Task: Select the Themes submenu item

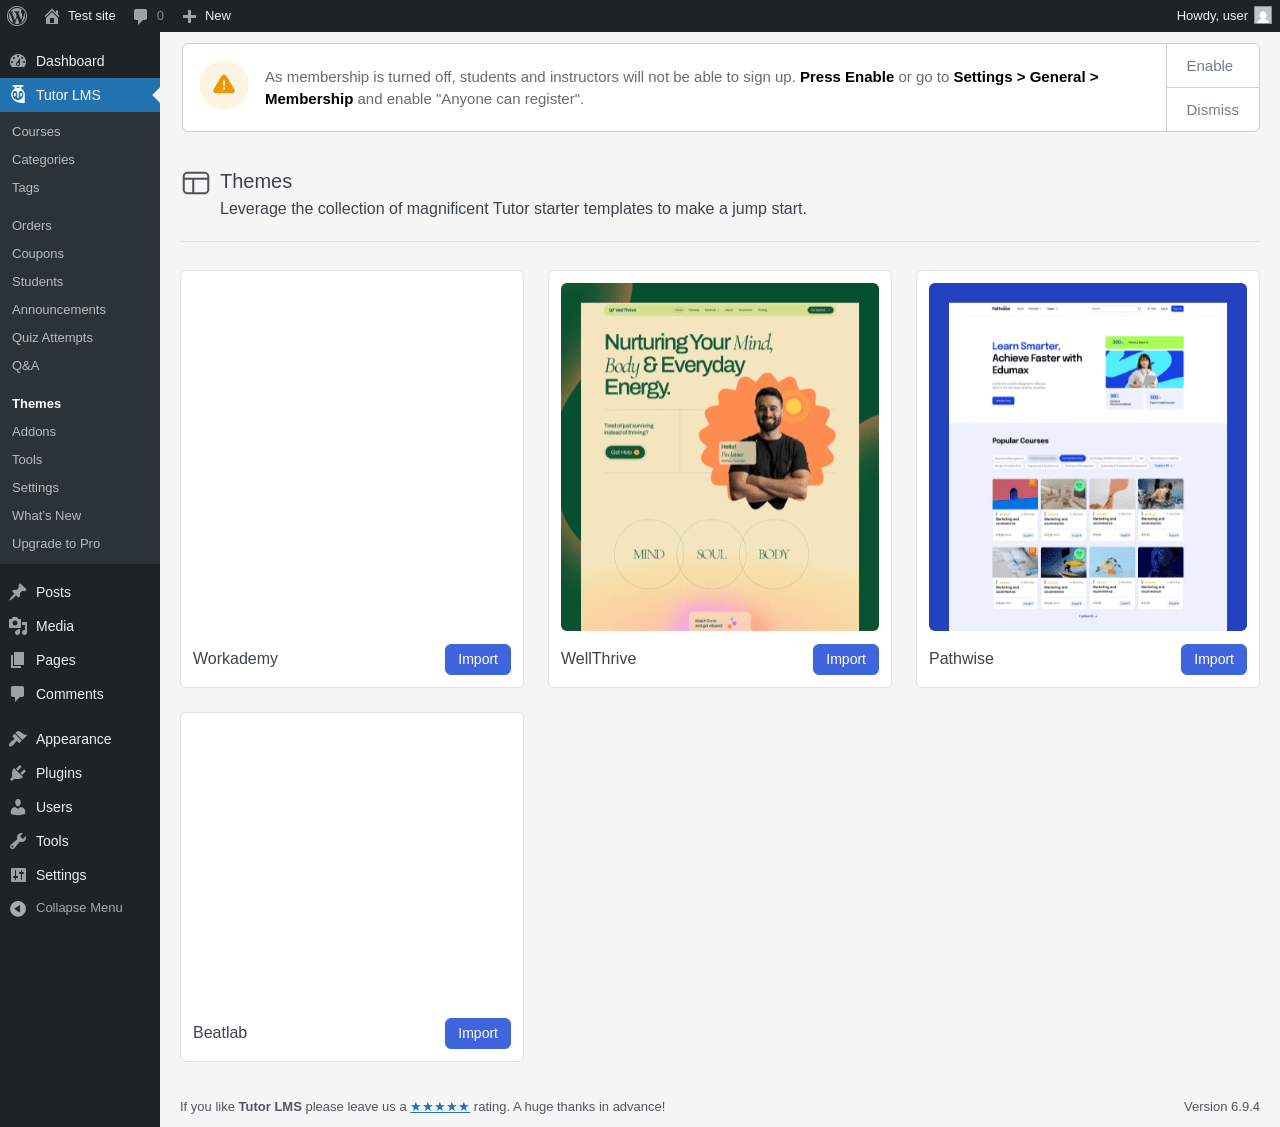Action: pos(37,404)
